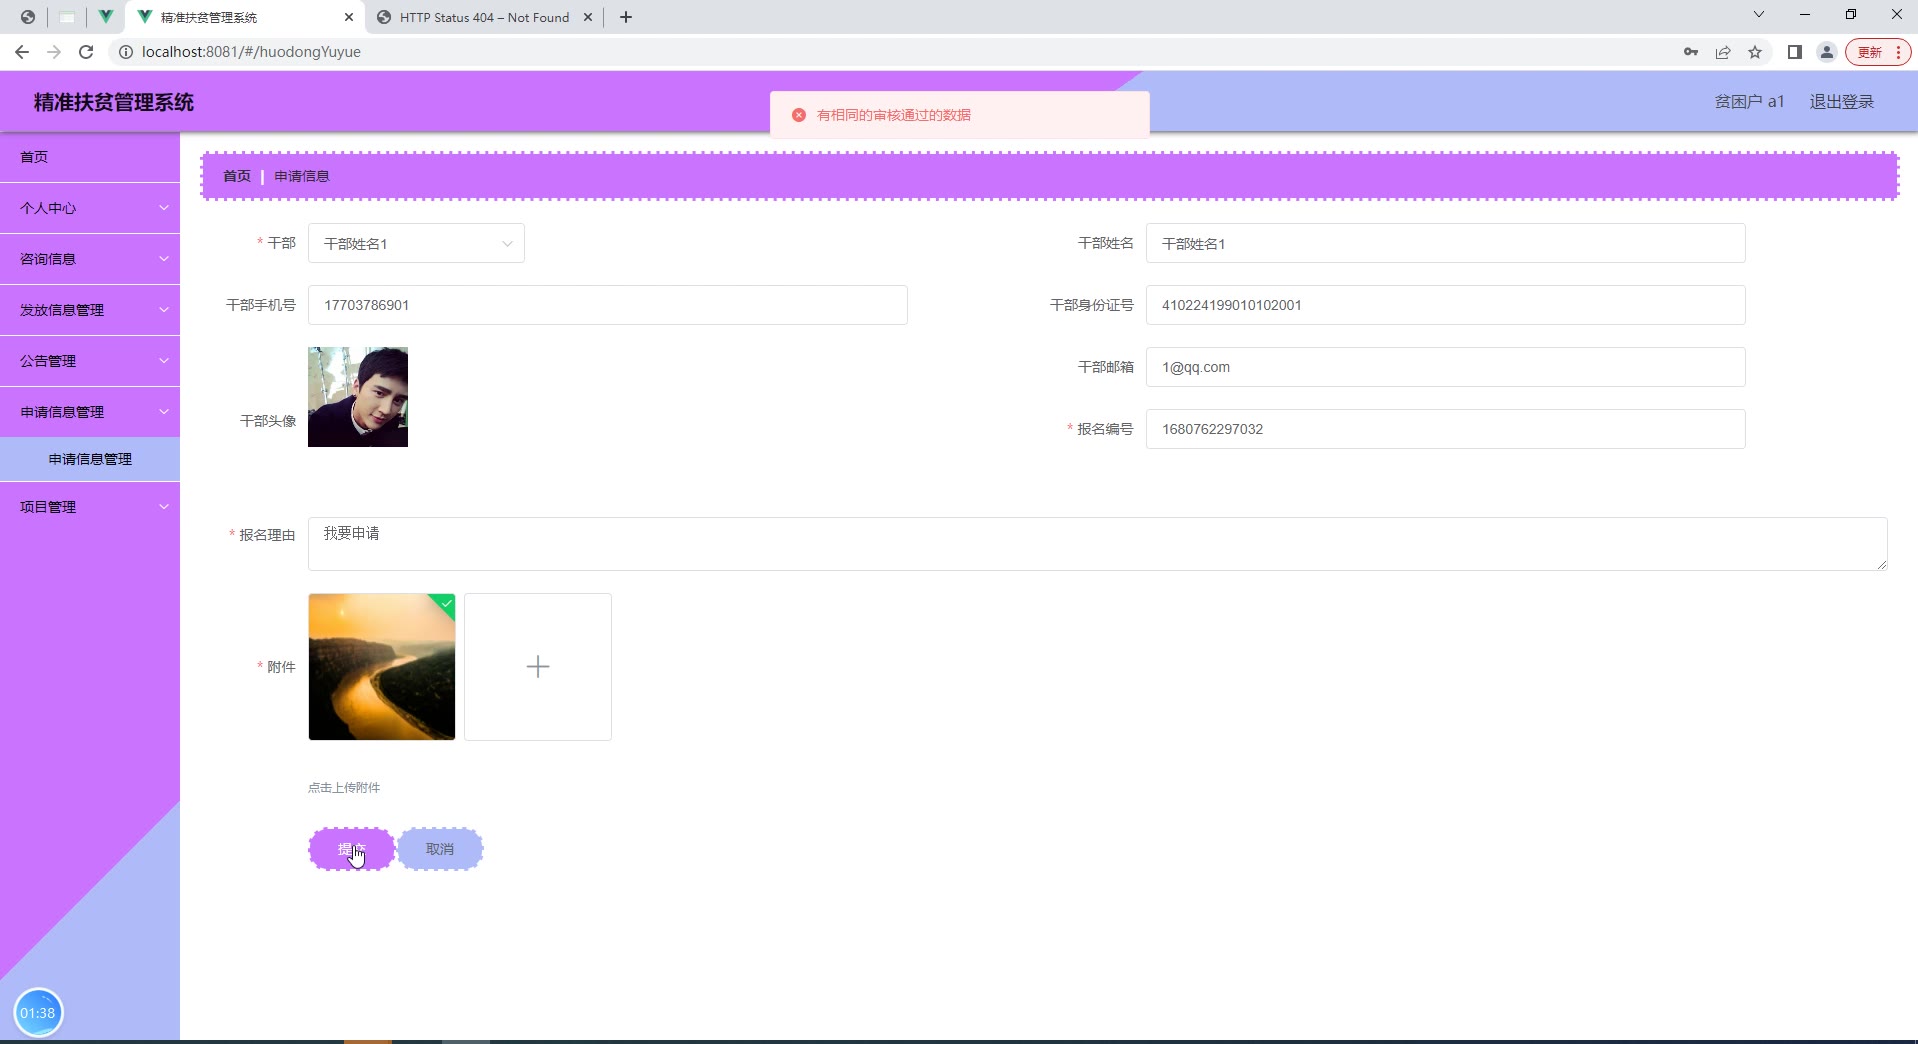The height and width of the screenshot is (1044, 1918).
Task: Switch to the HTTP Status 404 – Not Found tab
Action: [x=485, y=17]
